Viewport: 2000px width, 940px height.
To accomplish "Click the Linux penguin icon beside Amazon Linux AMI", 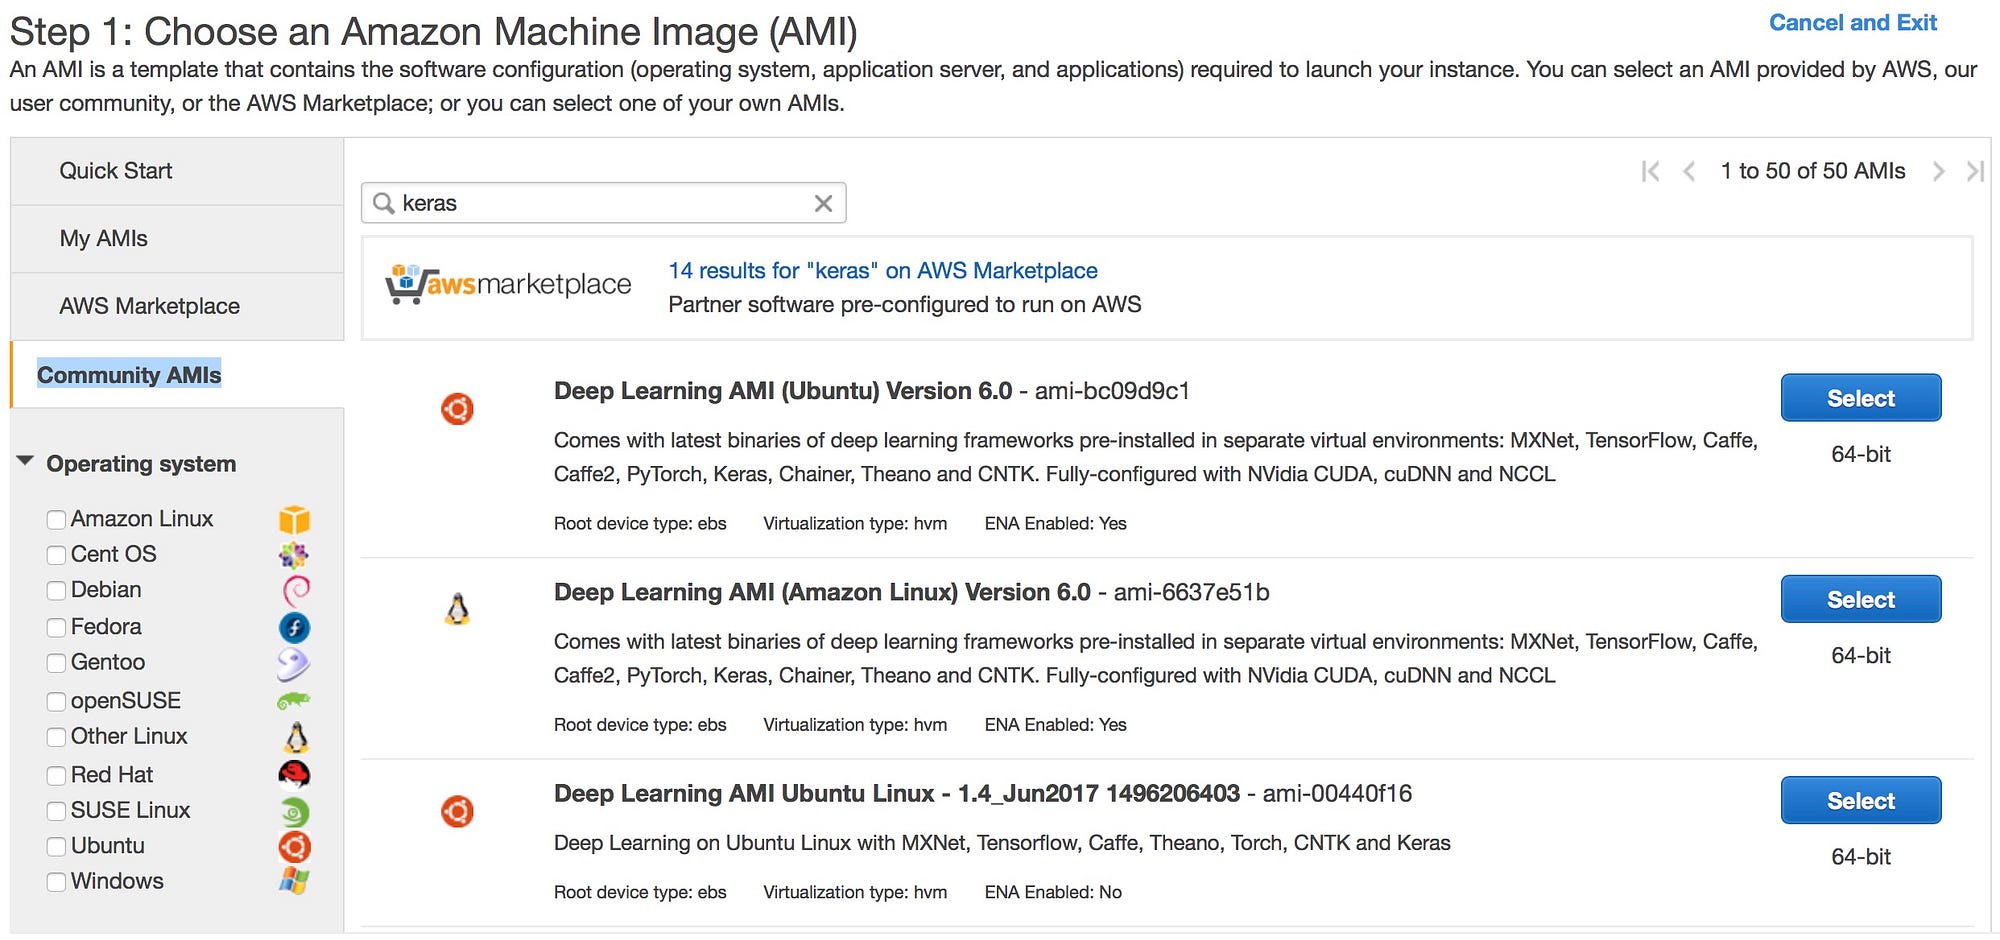I will 457,609.
